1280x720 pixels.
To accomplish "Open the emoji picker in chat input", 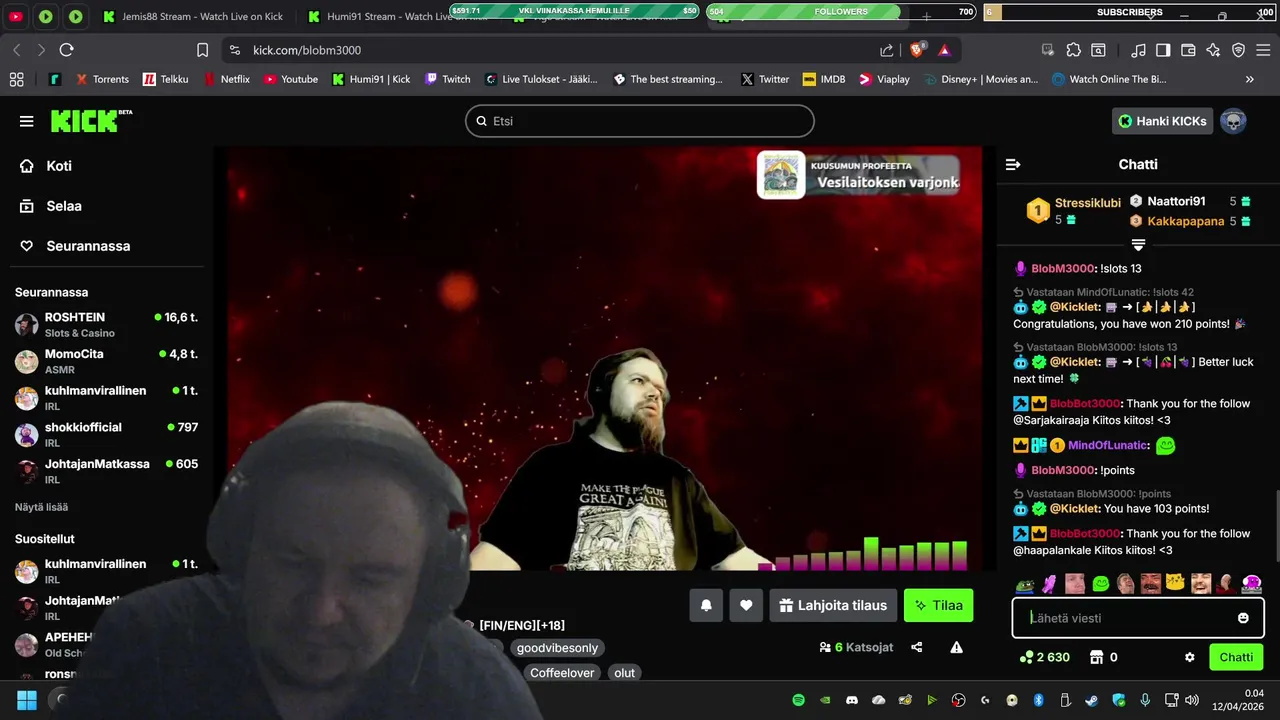I will 1243,618.
